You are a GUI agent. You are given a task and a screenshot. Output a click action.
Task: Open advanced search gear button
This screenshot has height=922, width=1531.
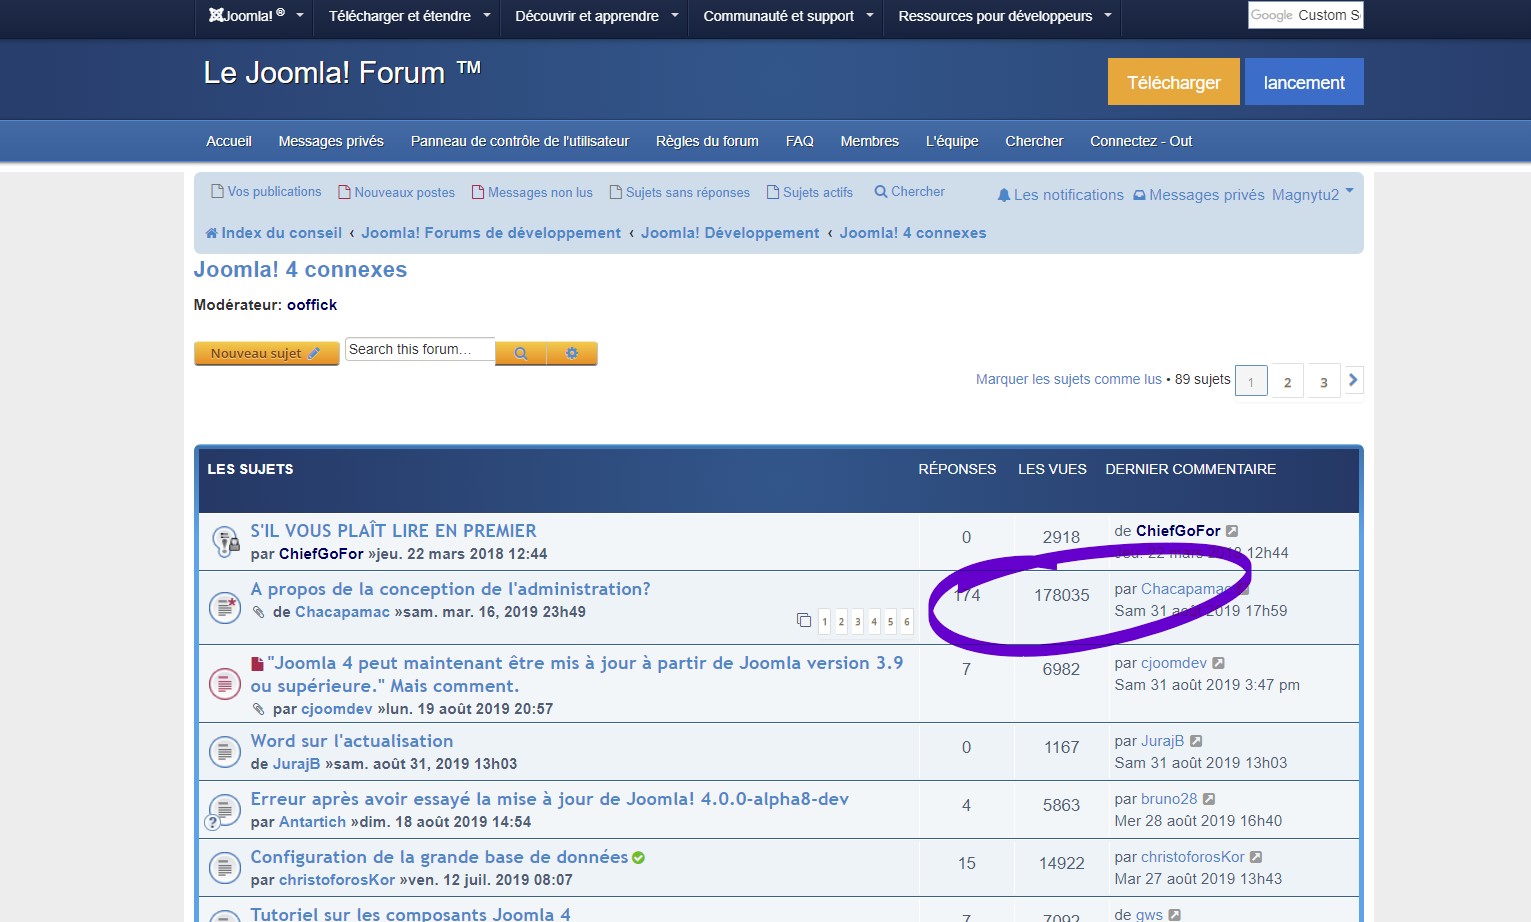tap(572, 353)
